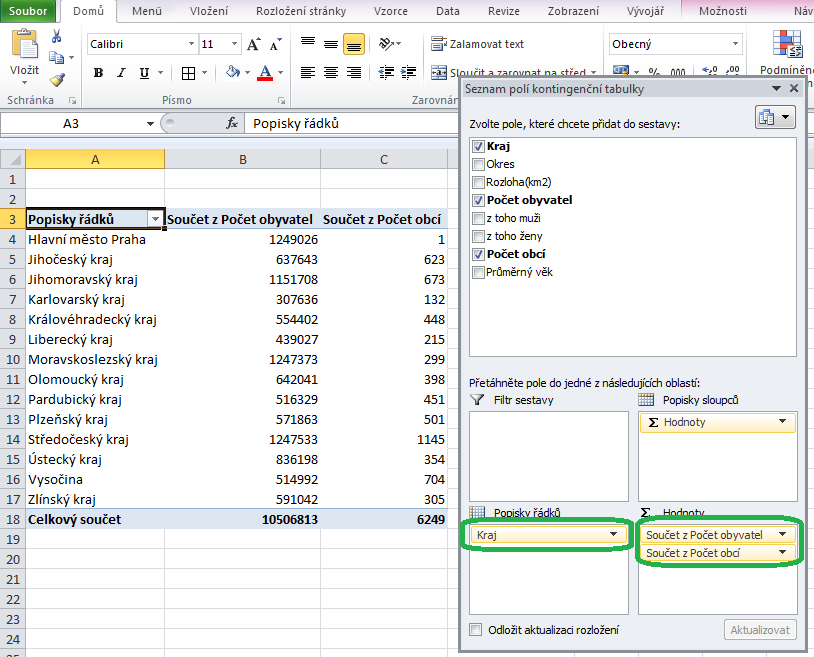Check the Průměrný věk field checkbox
Image resolution: width=814 pixels, height=657 pixels.
click(x=478, y=272)
